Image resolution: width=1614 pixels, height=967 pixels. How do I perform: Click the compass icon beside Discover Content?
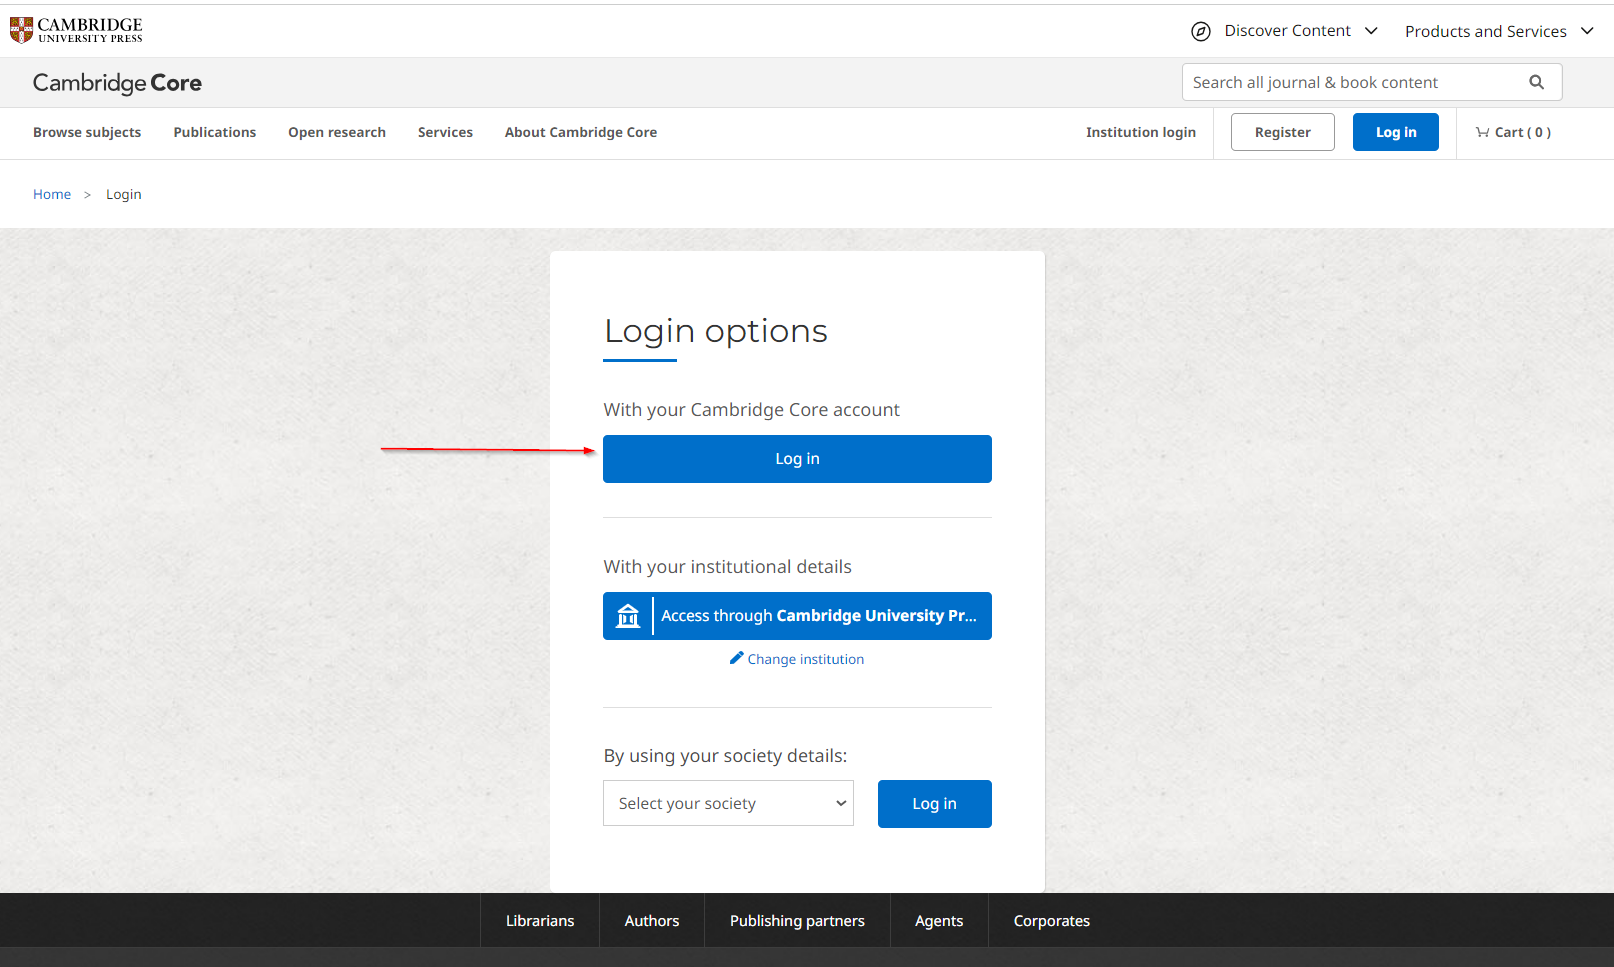click(1200, 31)
